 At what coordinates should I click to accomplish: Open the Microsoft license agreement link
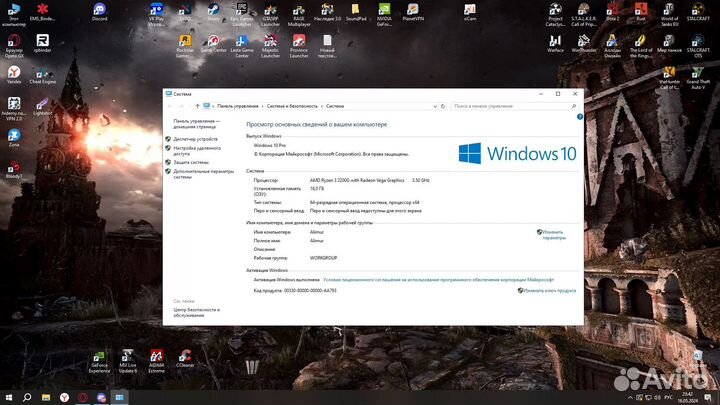(x=439, y=280)
